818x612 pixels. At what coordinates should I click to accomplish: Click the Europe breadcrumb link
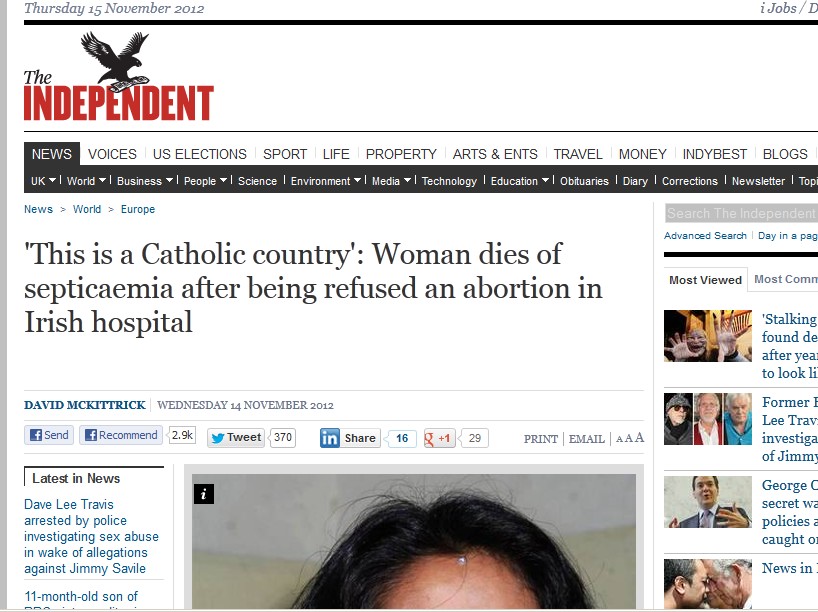click(138, 209)
